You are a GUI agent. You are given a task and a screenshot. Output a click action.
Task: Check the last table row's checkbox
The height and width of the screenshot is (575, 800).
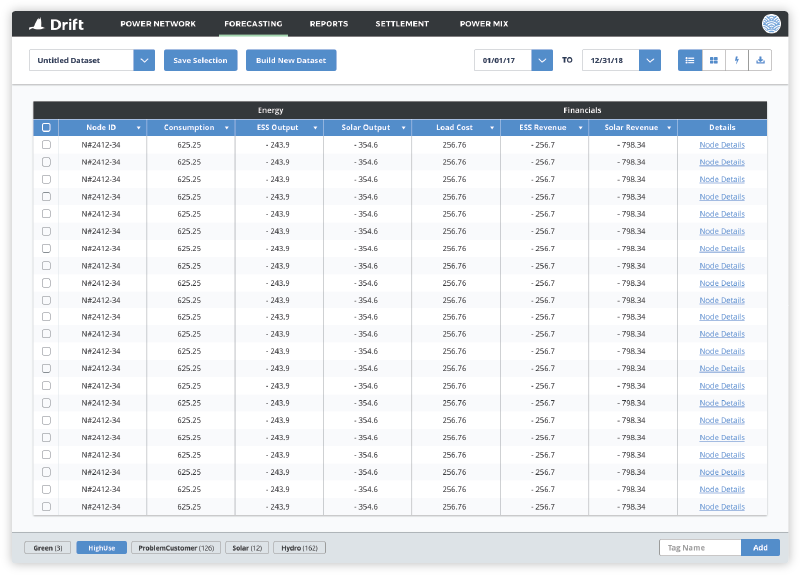[46, 507]
